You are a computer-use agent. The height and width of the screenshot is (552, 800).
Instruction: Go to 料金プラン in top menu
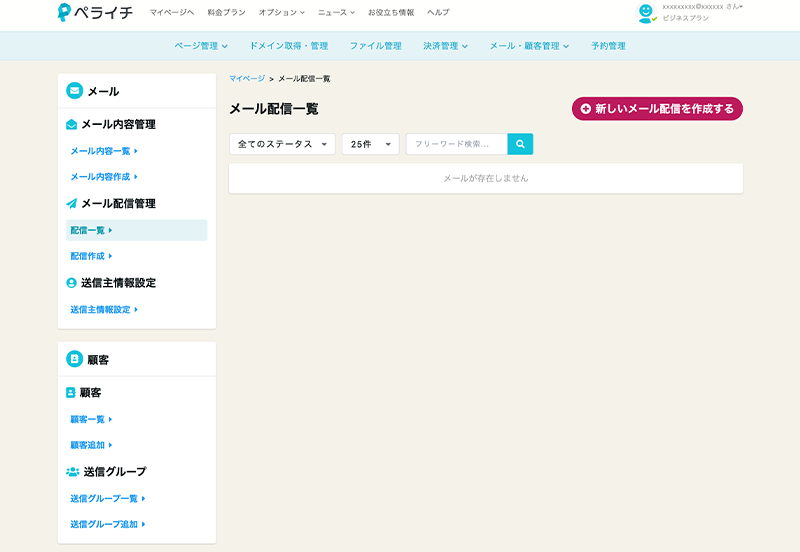226,12
